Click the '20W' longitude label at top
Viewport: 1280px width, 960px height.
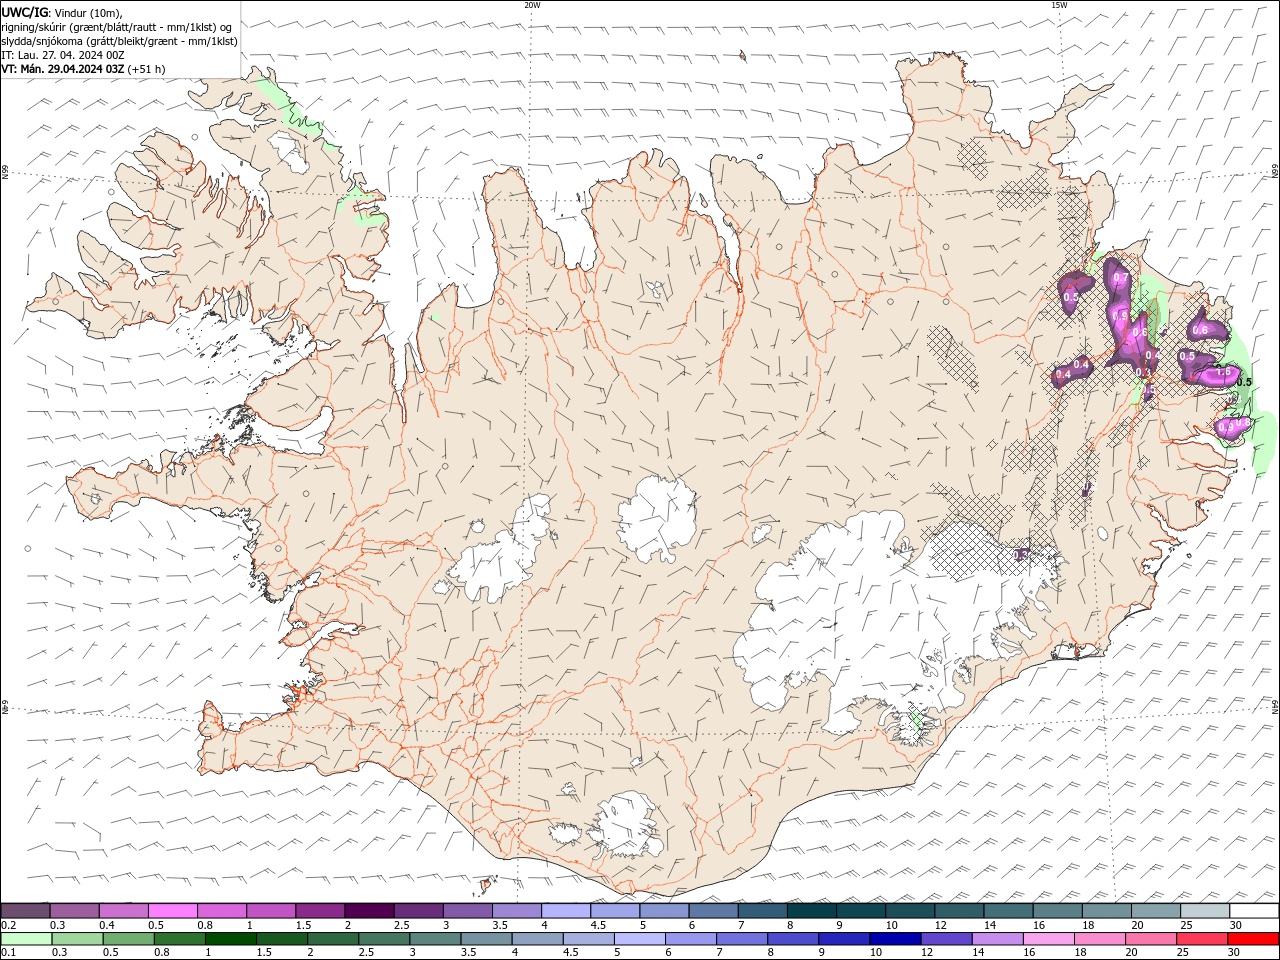532,5
